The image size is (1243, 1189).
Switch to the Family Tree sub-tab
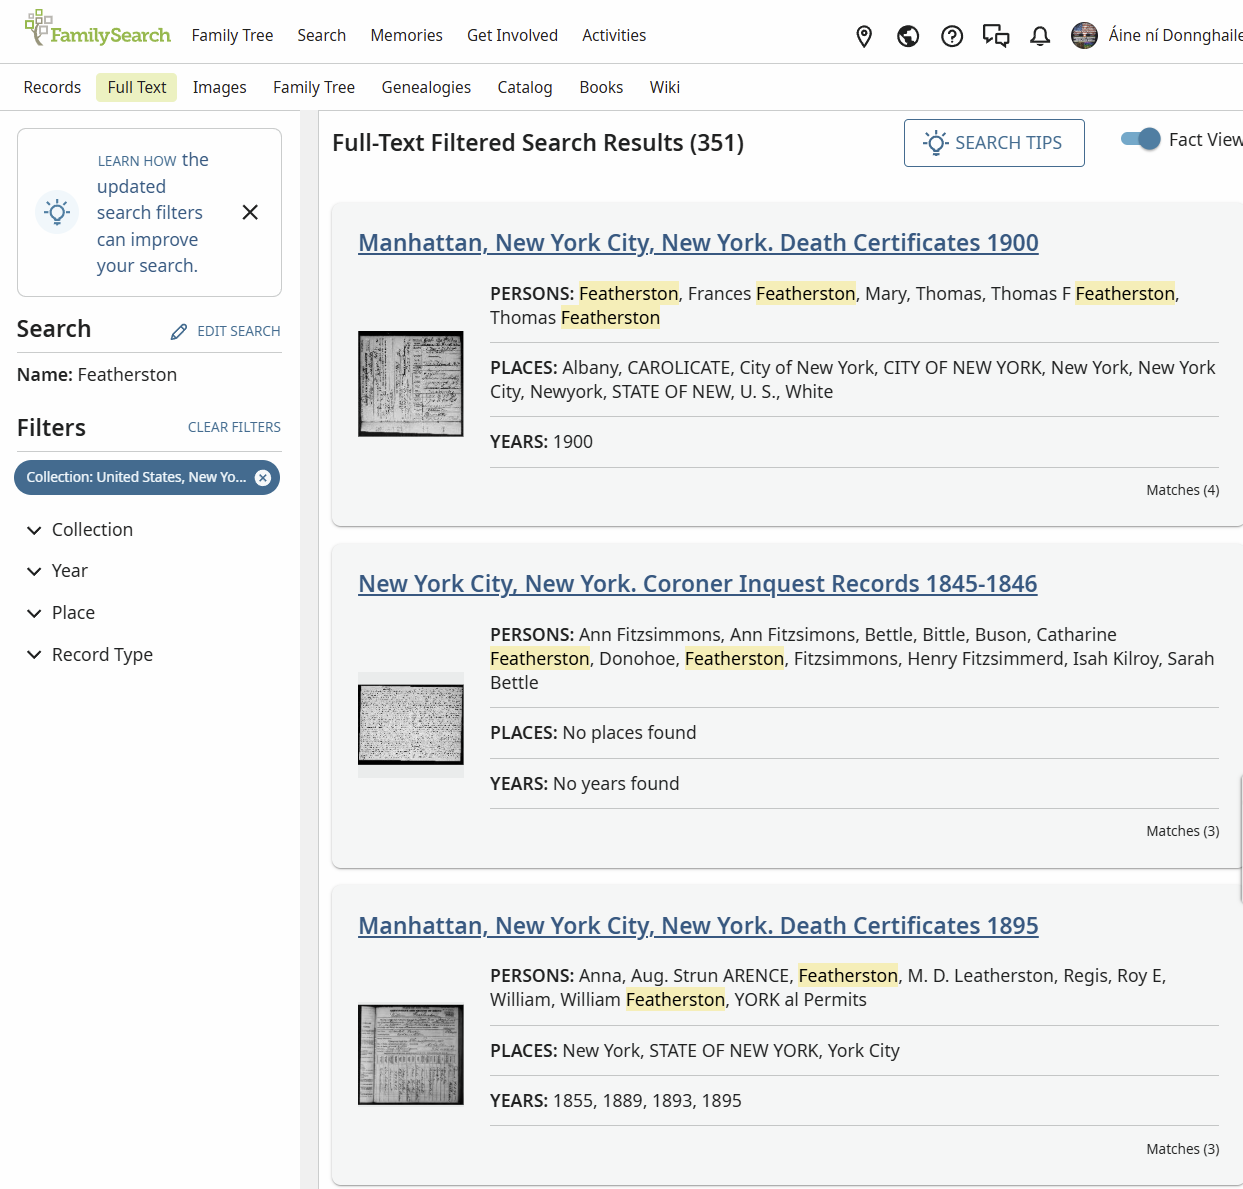coord(314,88)
